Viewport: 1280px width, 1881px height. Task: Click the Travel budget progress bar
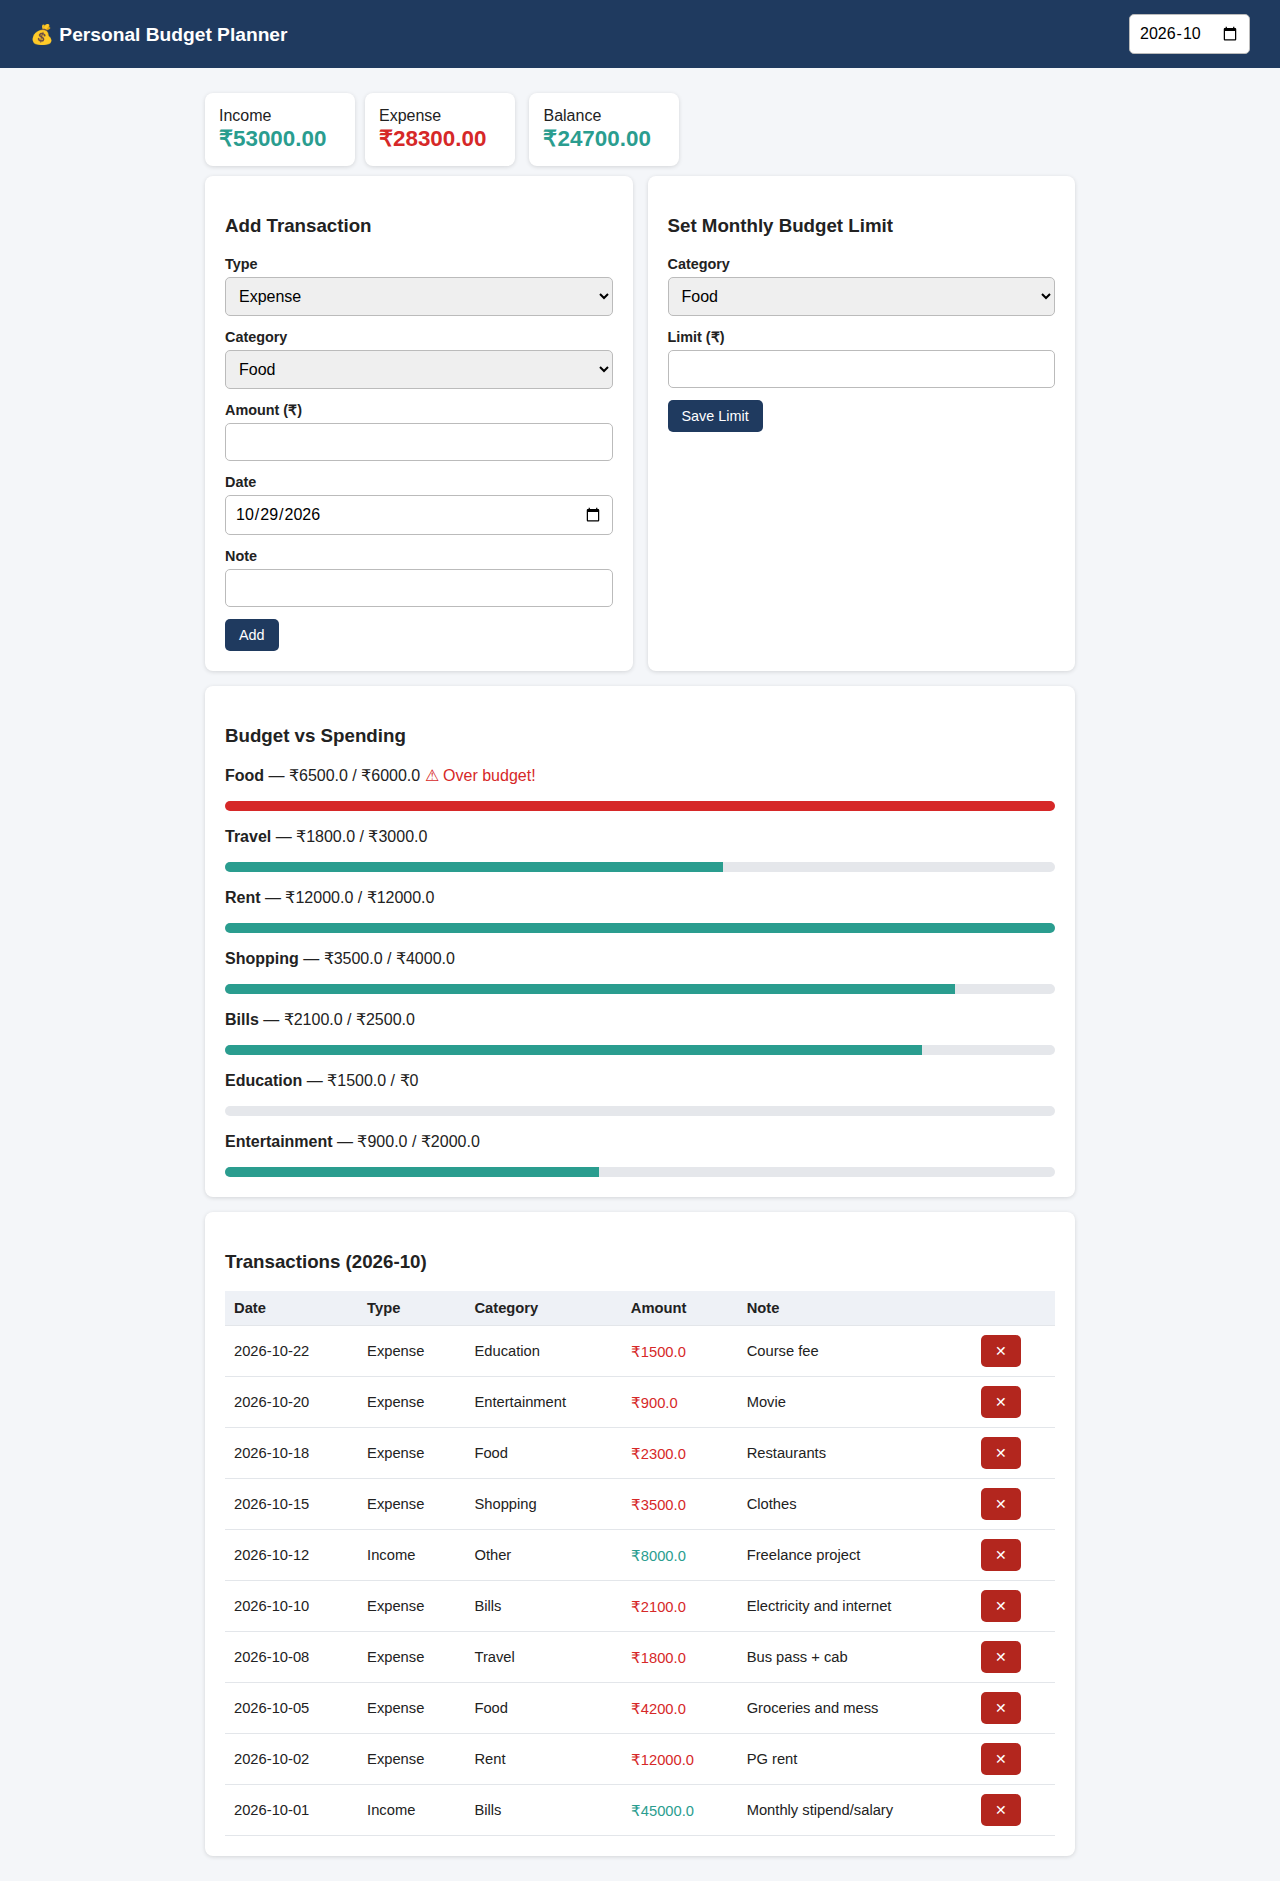click(640, 867)
